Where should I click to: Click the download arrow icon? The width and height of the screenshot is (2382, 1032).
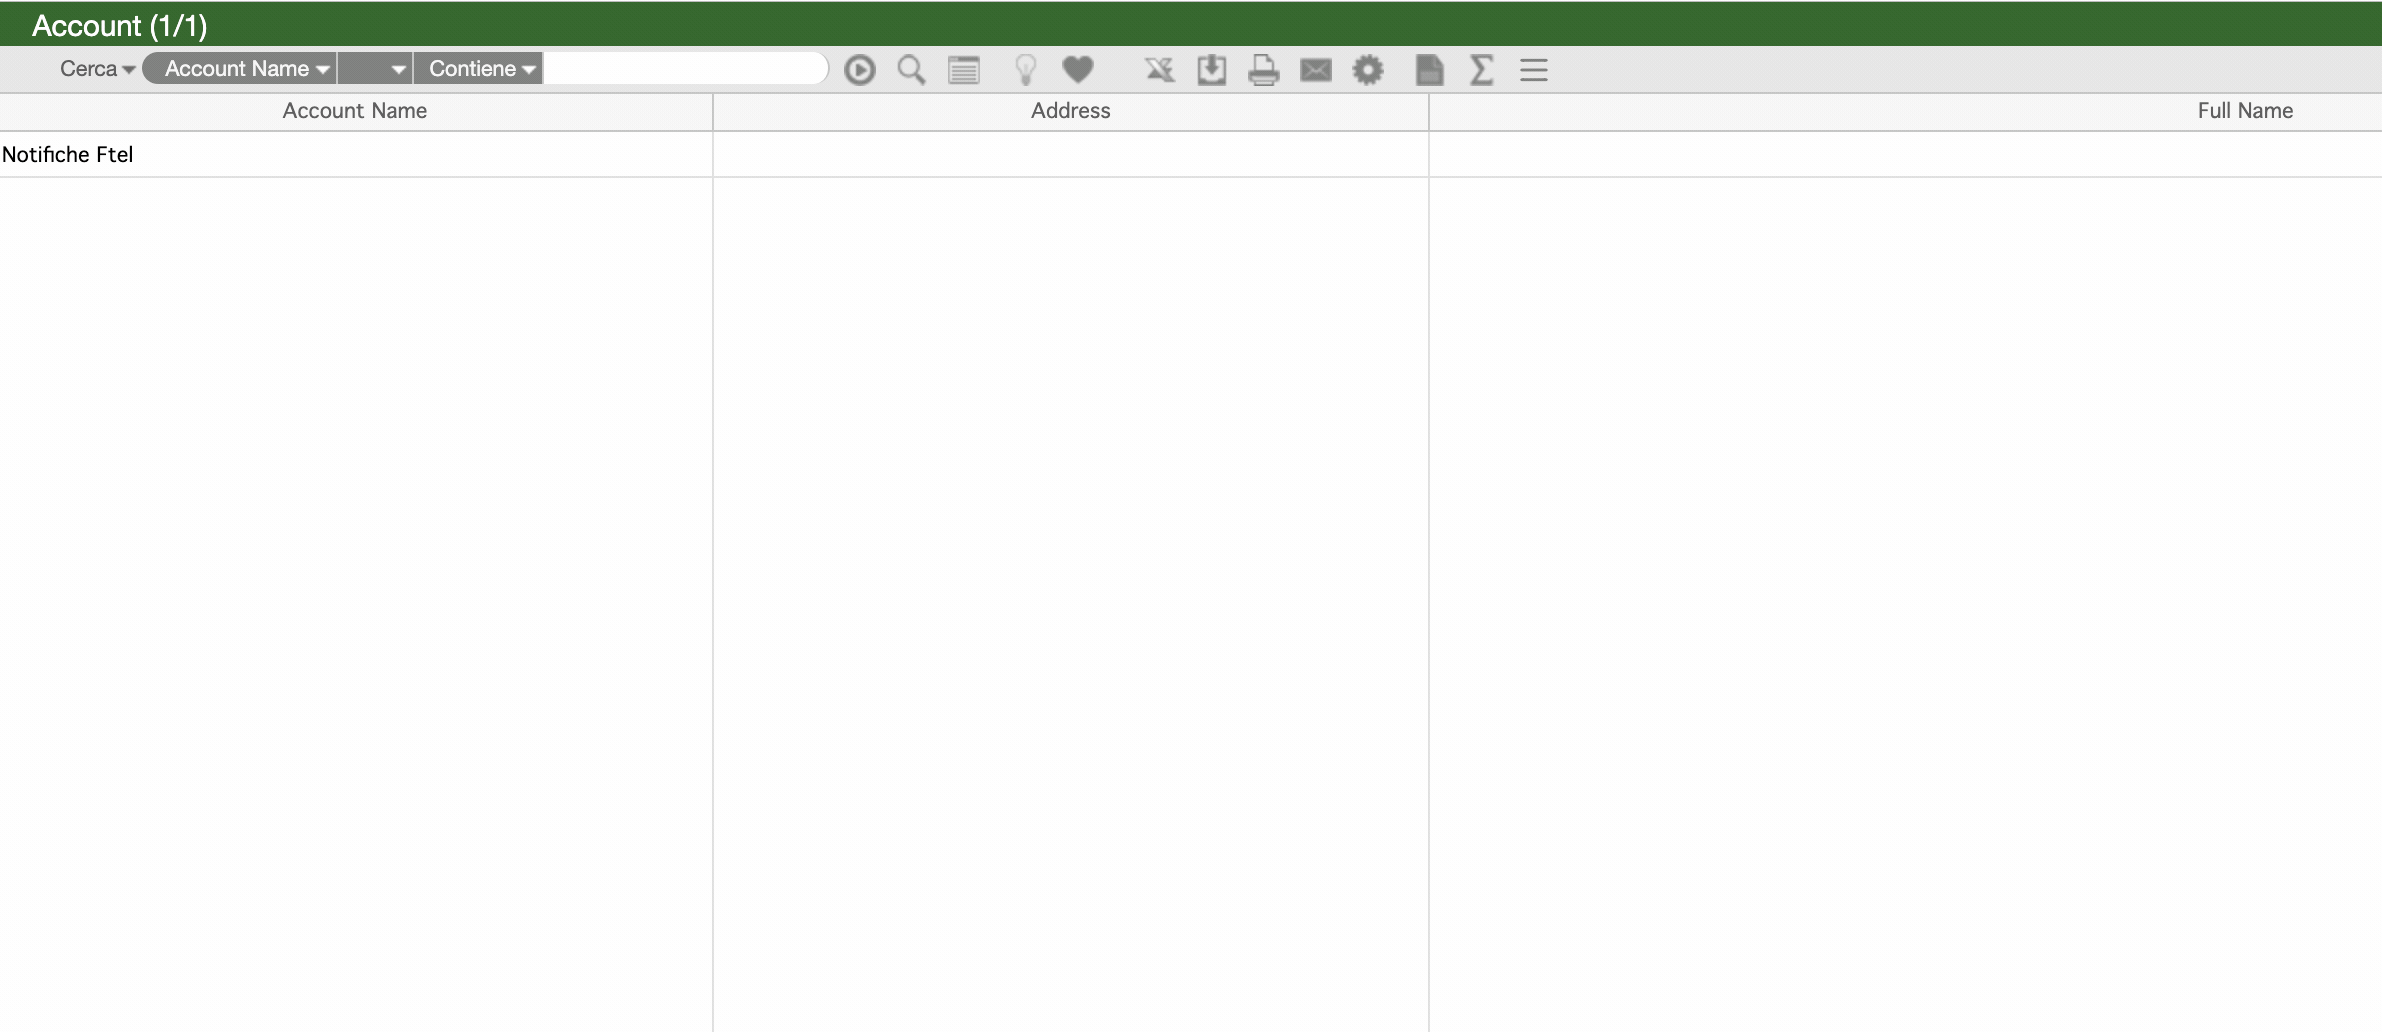(x=1212, y=70)
